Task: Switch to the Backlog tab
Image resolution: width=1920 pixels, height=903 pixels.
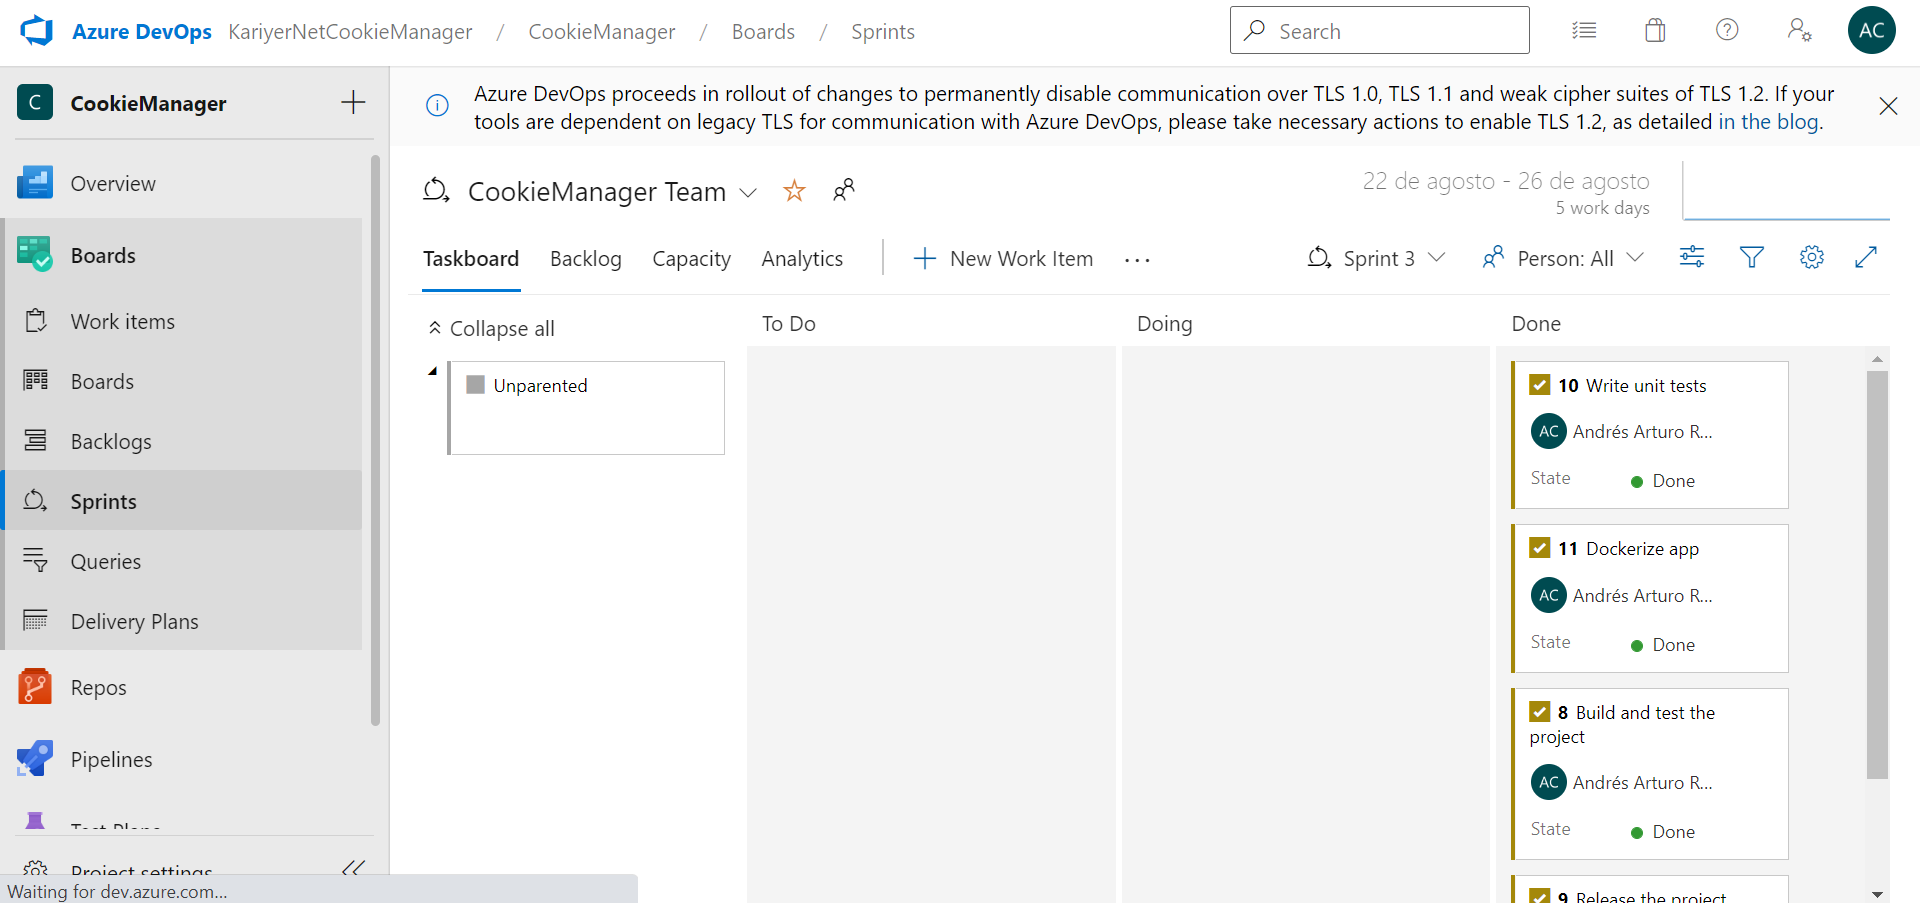Action: pos(586,259)
